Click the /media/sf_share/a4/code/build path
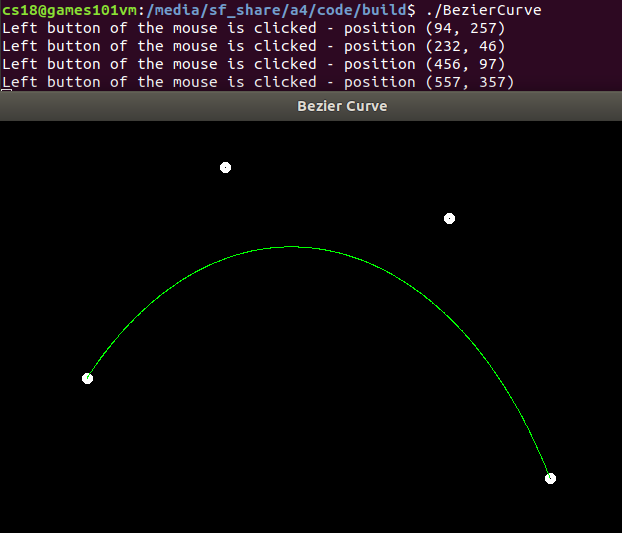 coord(277,10)
